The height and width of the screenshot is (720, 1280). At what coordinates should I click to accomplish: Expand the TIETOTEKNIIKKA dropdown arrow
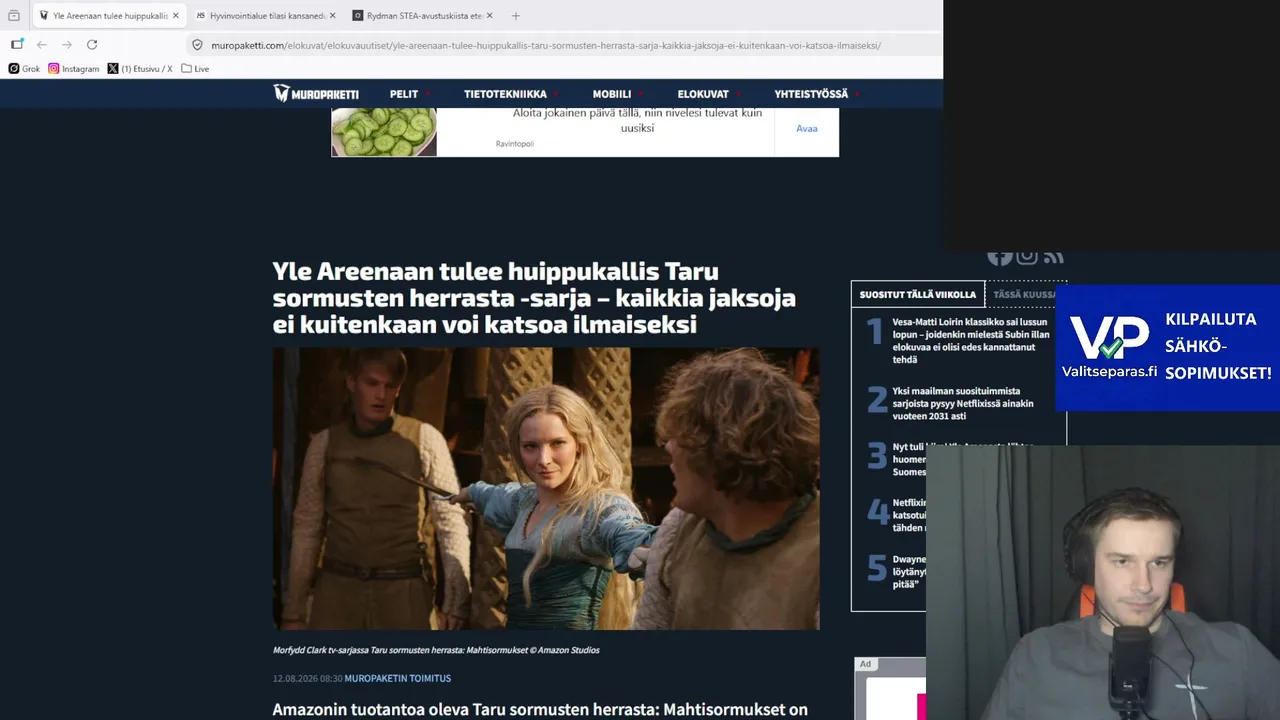(556, 94)
